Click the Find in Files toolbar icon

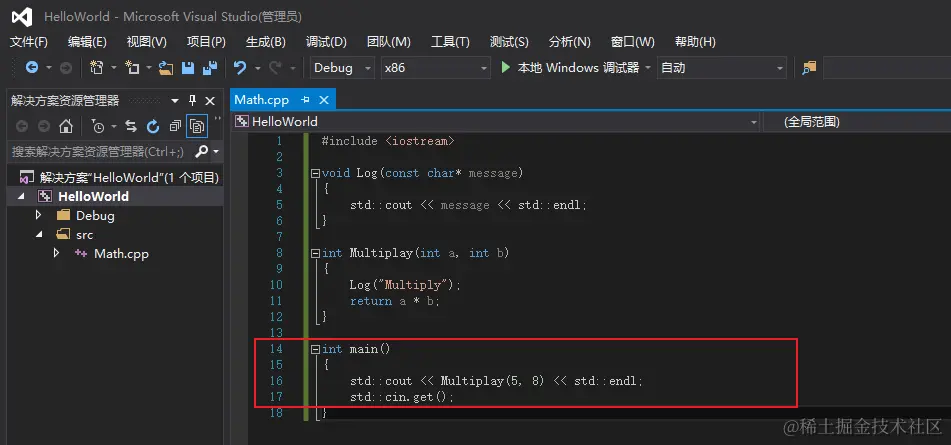[x=809, y=68]
